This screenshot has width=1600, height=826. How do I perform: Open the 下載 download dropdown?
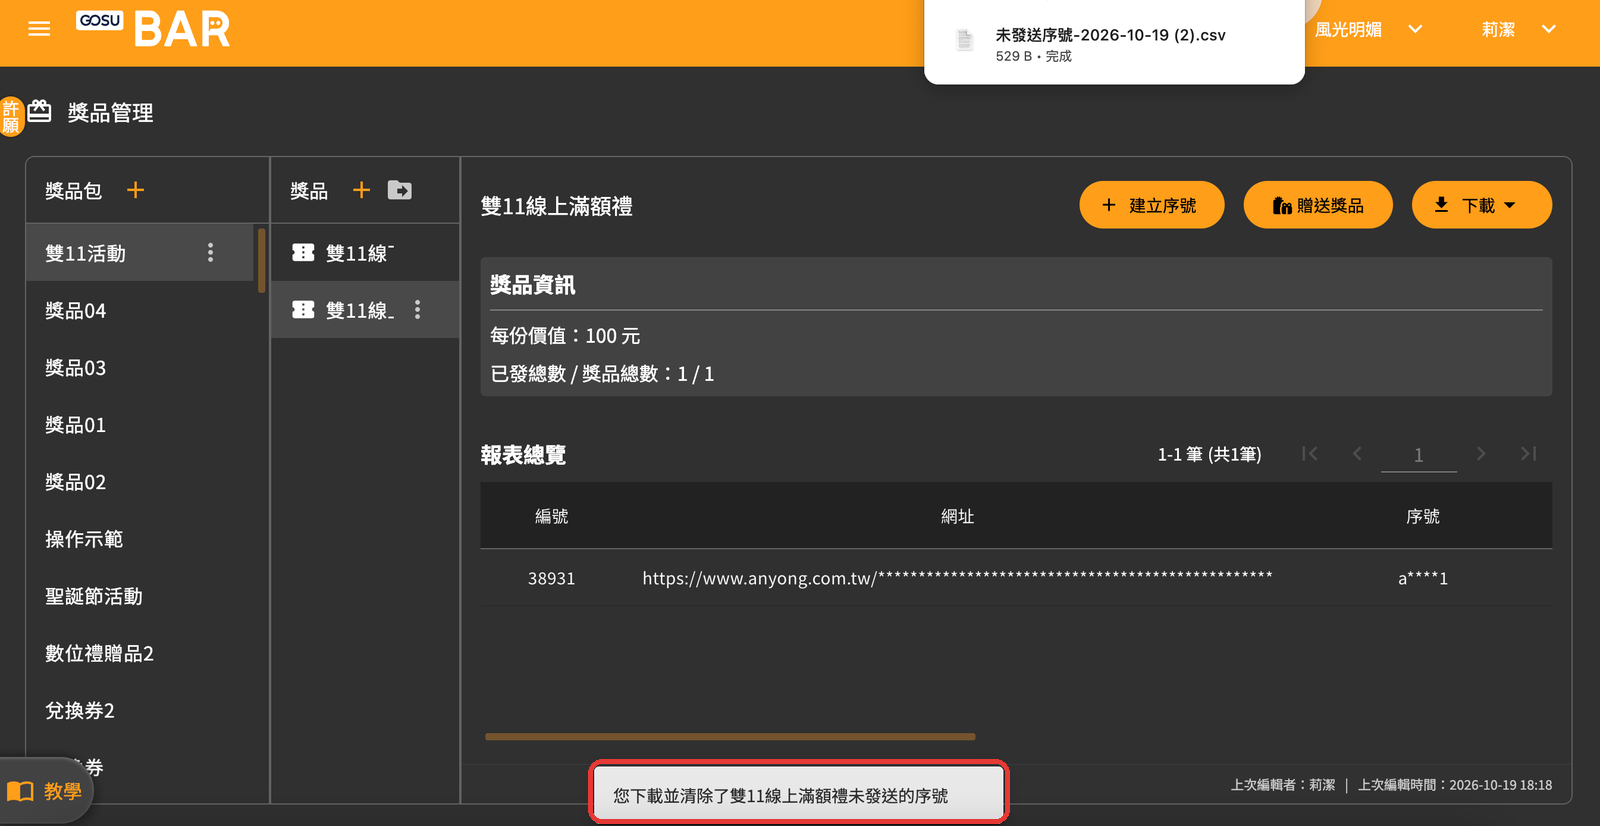pyautogui.click(x=1481, y=205)
